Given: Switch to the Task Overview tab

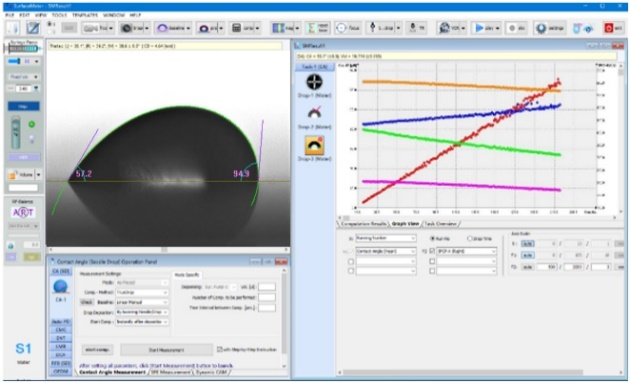Looking at the screenshot, I should (441, 224).
